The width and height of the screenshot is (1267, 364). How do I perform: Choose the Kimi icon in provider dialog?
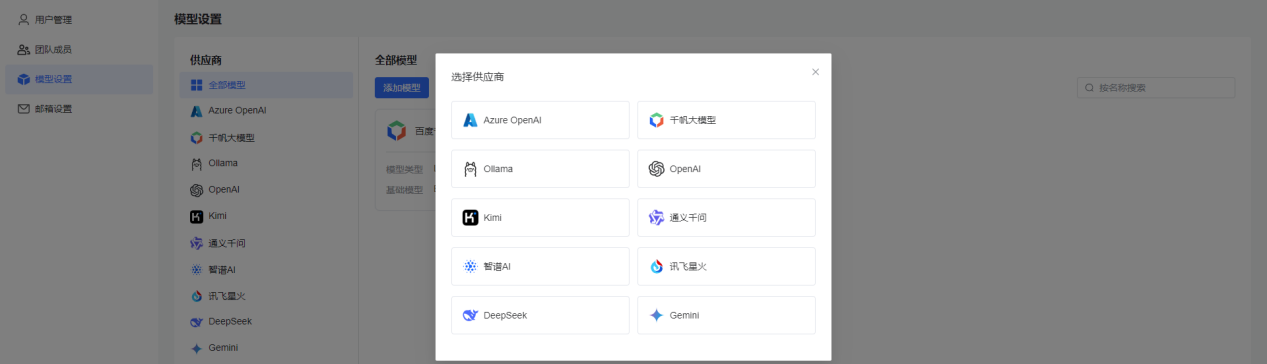pos(470,217)
